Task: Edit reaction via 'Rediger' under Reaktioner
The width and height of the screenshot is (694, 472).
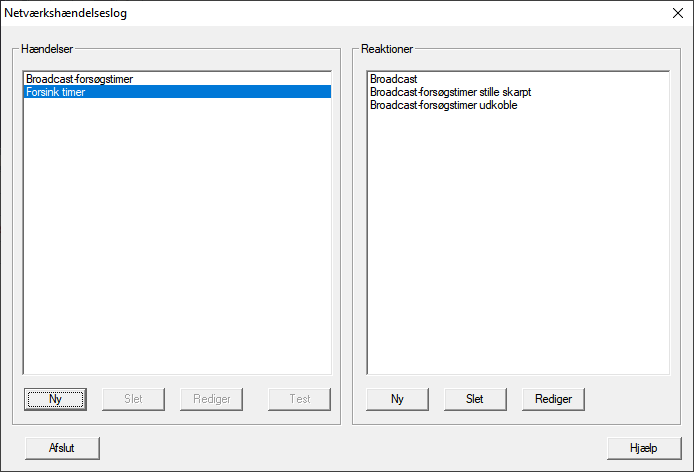Action: pyautogui.click(x=553, y=399)
